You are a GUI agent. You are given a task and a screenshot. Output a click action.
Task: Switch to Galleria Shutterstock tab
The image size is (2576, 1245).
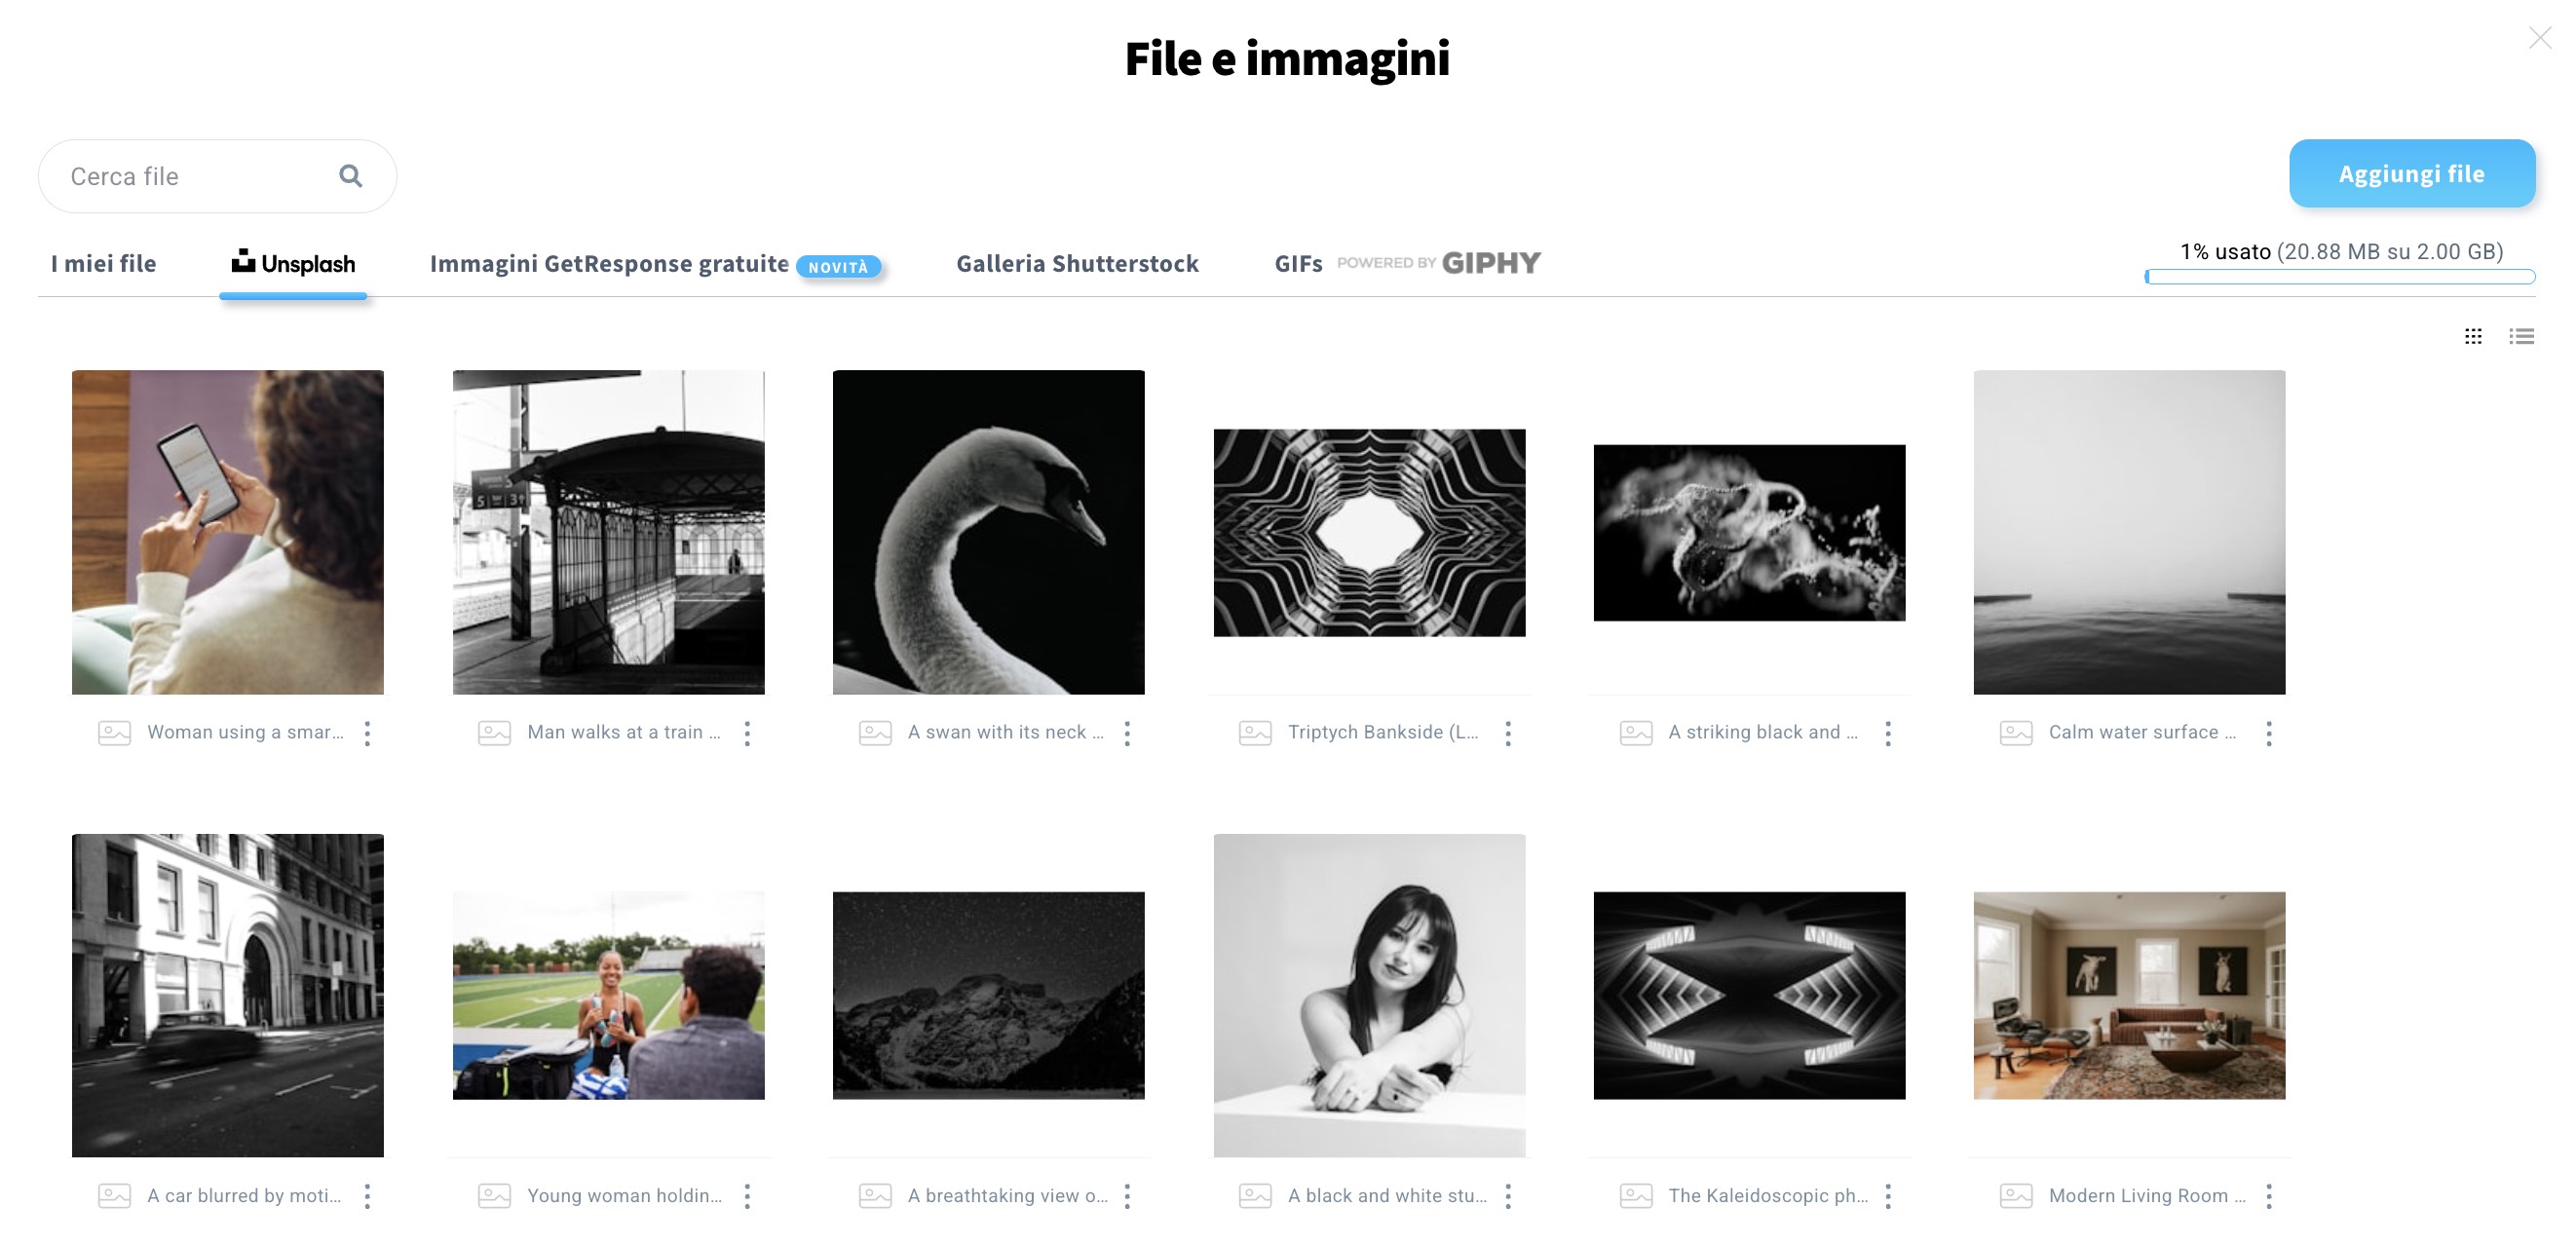click(1077, 264)
